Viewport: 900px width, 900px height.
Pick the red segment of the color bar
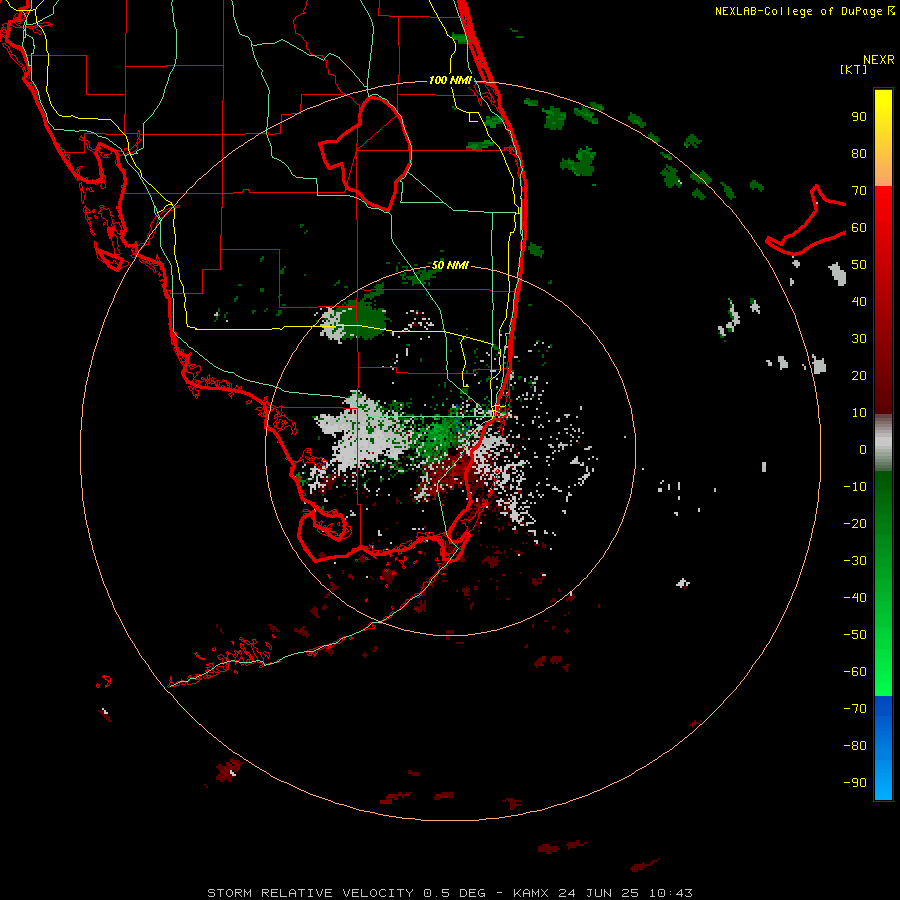(x=883, y=300)
